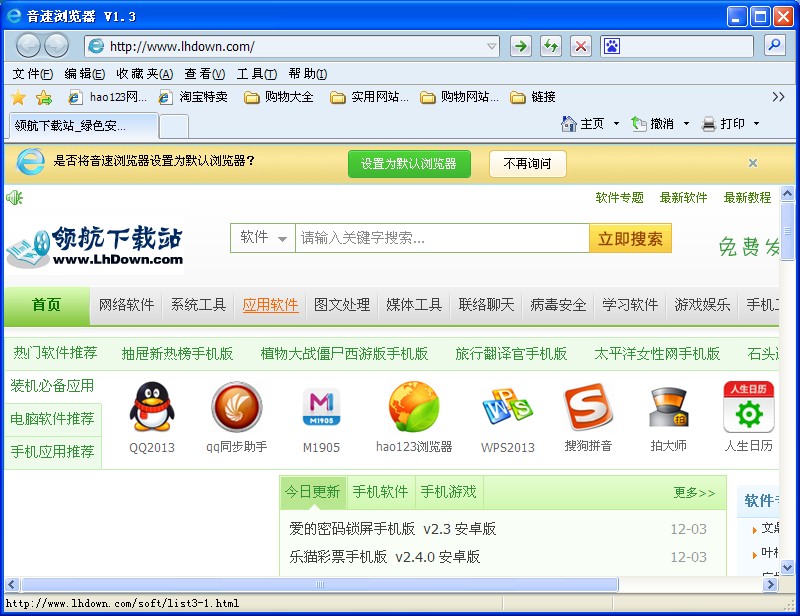
Task: Open the 应用软件 navigation link
Action: pyautogui.click(x=270, y=305)
